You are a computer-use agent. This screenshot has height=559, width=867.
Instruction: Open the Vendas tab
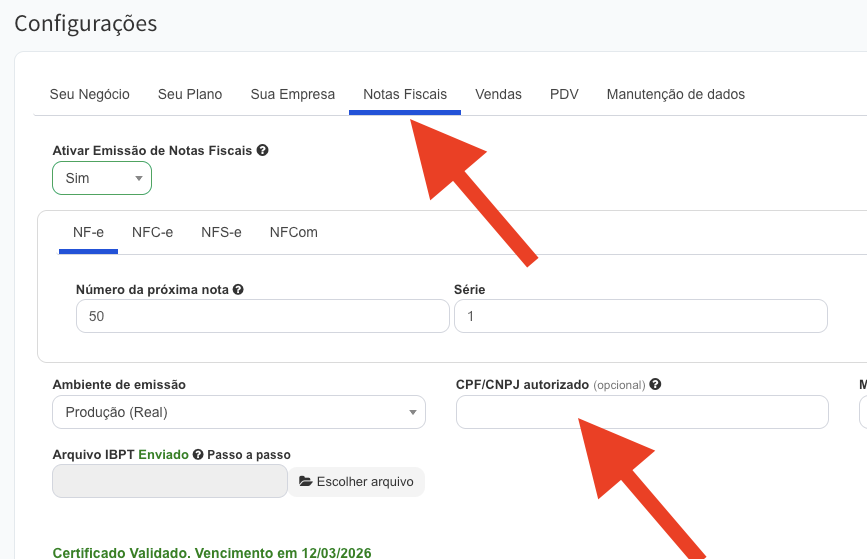pos(498,94)
